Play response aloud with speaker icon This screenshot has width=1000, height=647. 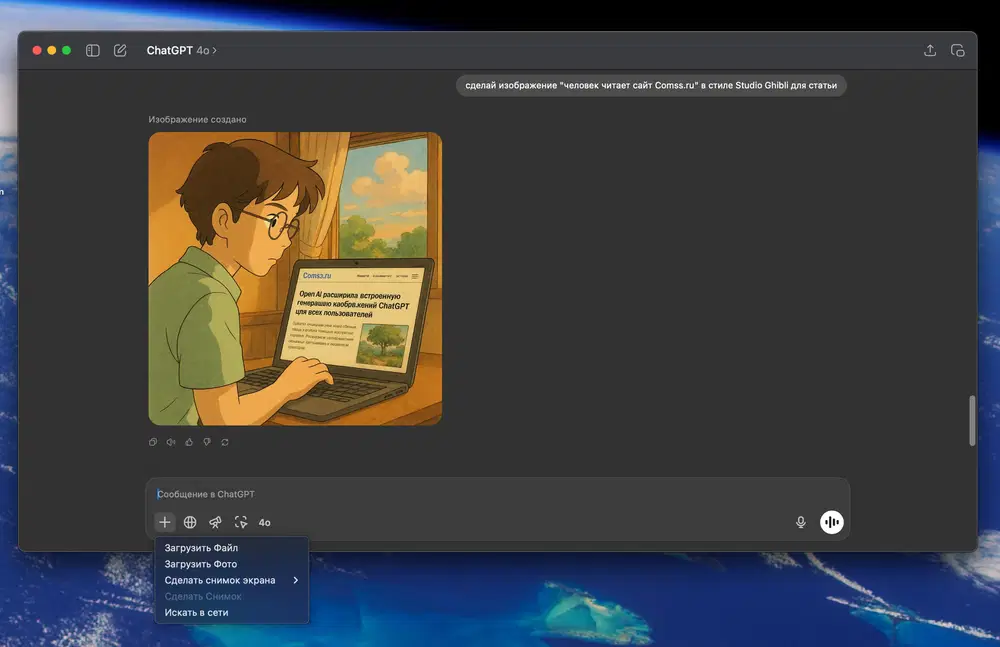(x=171, y=442)
